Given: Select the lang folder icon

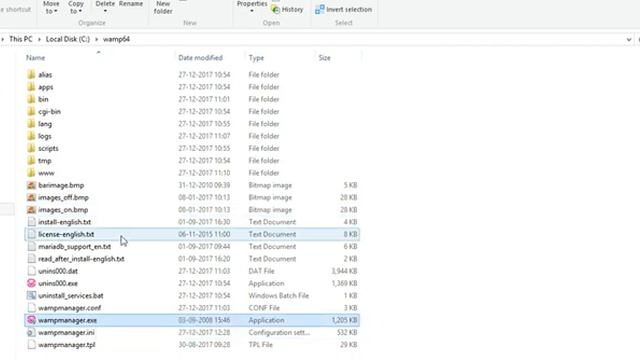Looking at the screenshot, I should click(x=31, y=124).
